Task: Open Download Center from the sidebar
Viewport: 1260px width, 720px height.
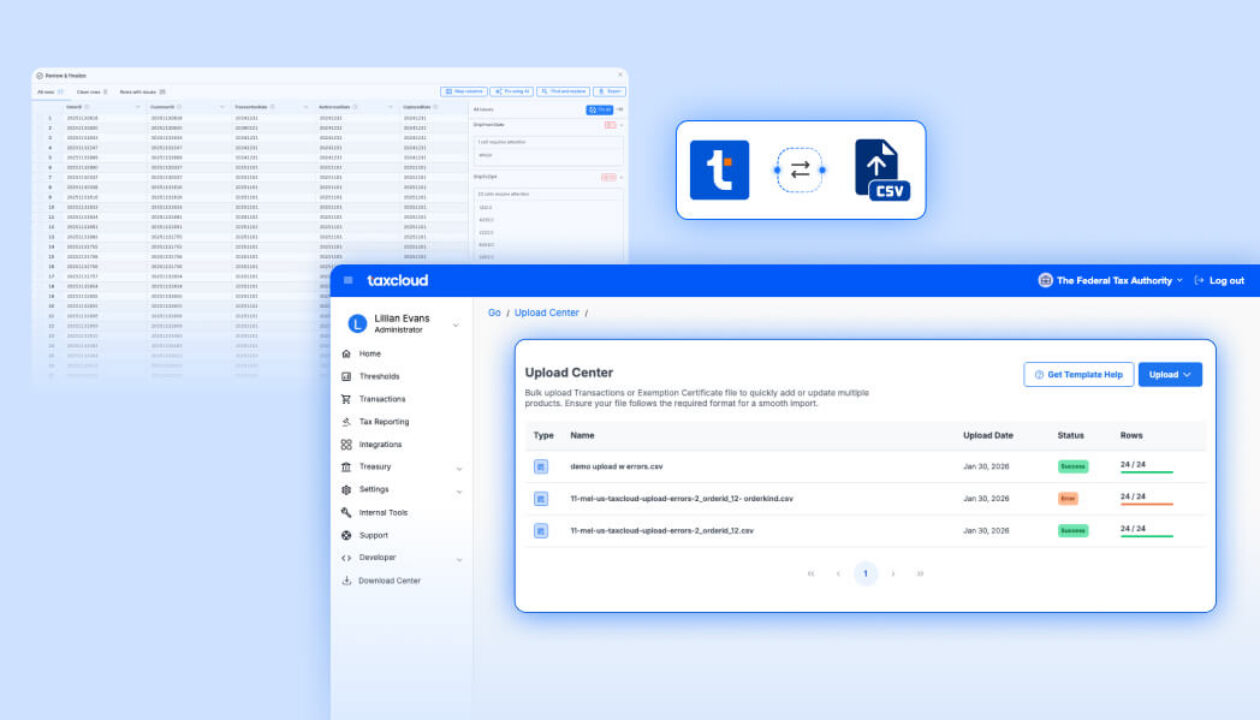Action: (344, 580)
